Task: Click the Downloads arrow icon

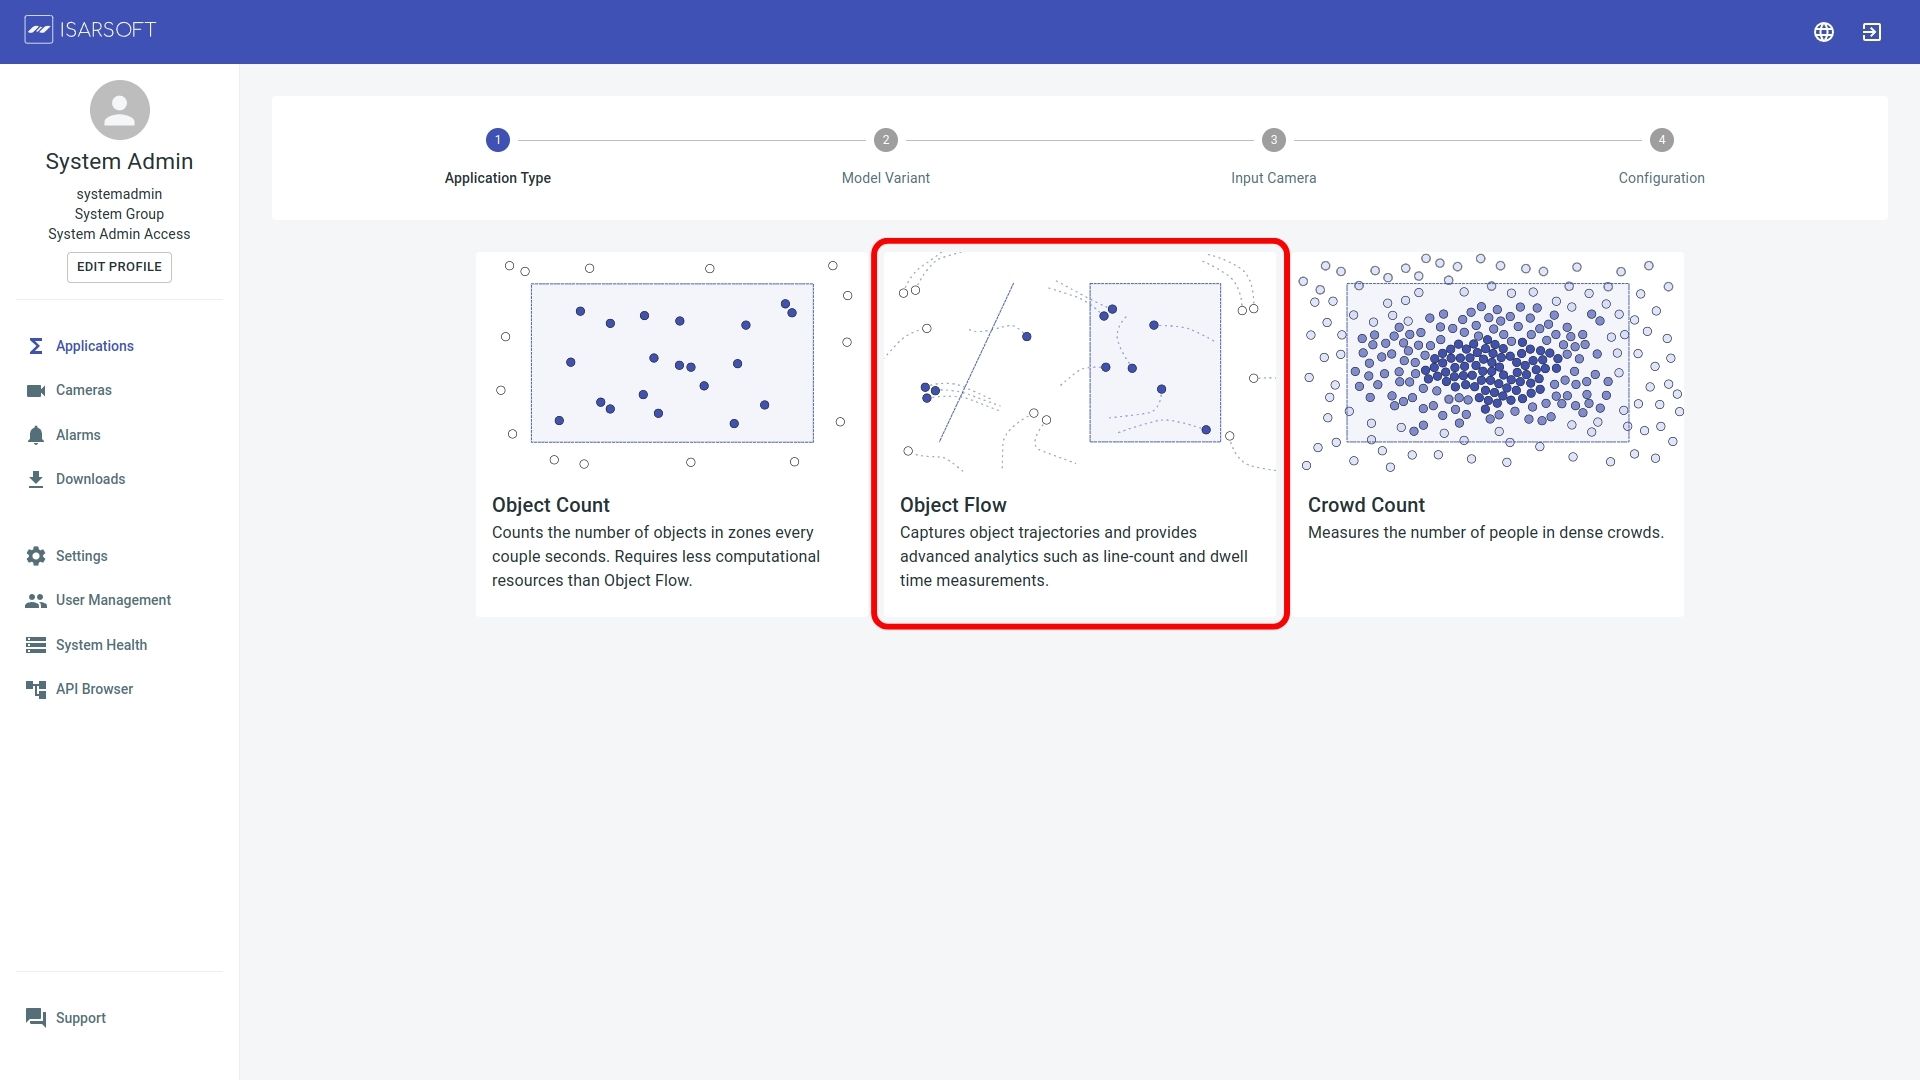Action: [36, 479]
